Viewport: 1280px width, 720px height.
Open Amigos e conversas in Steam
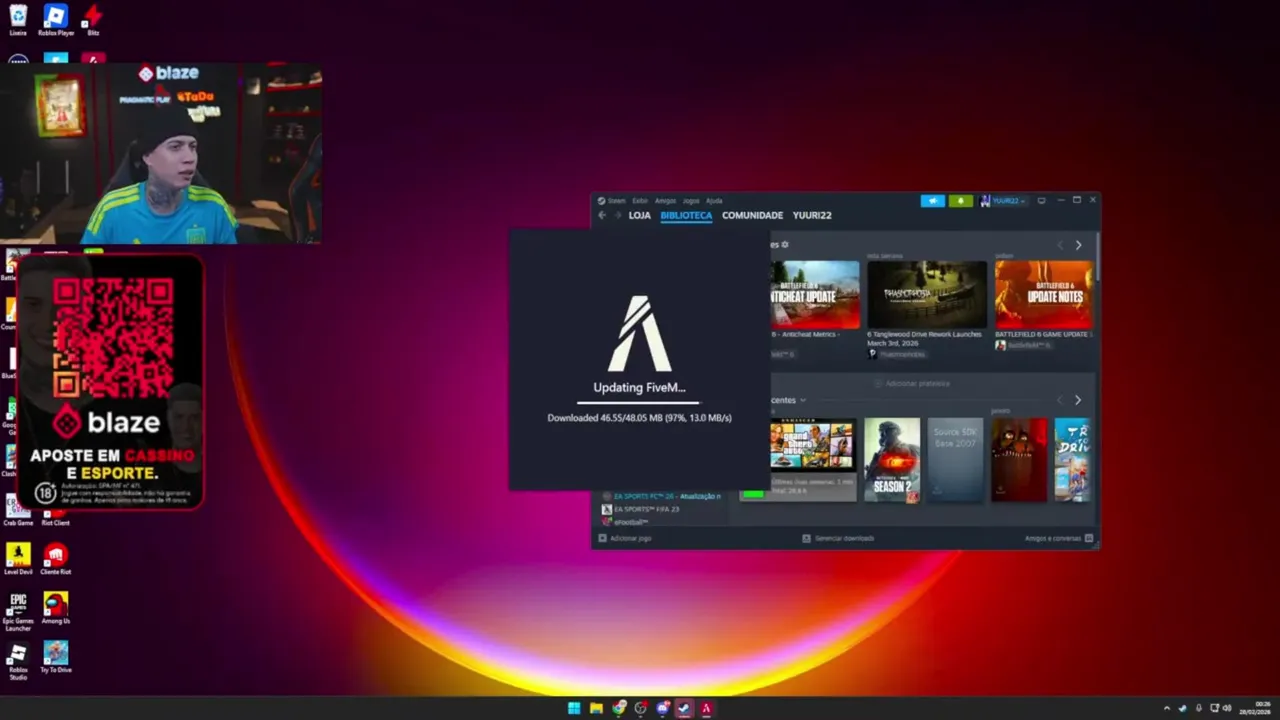pos(1059,538)
